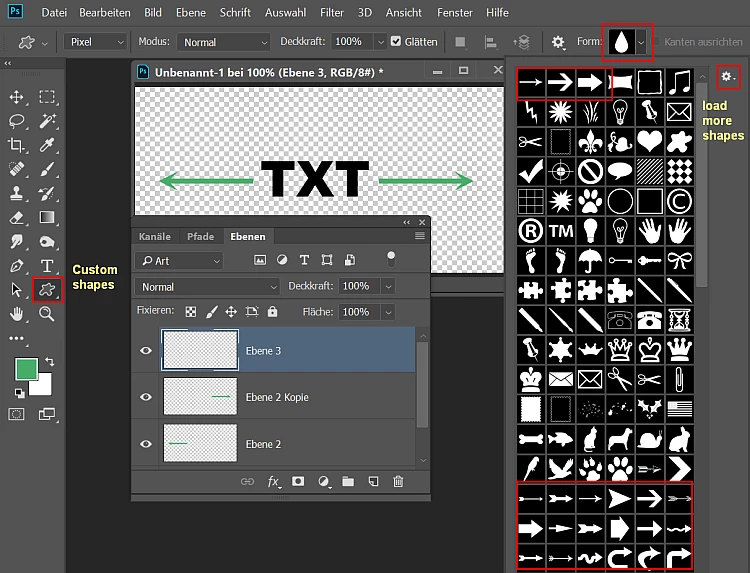The width and height of the screenshot is (750, 573).
Task: Create a new layer group folder
Action: click(x=348, y=481)
